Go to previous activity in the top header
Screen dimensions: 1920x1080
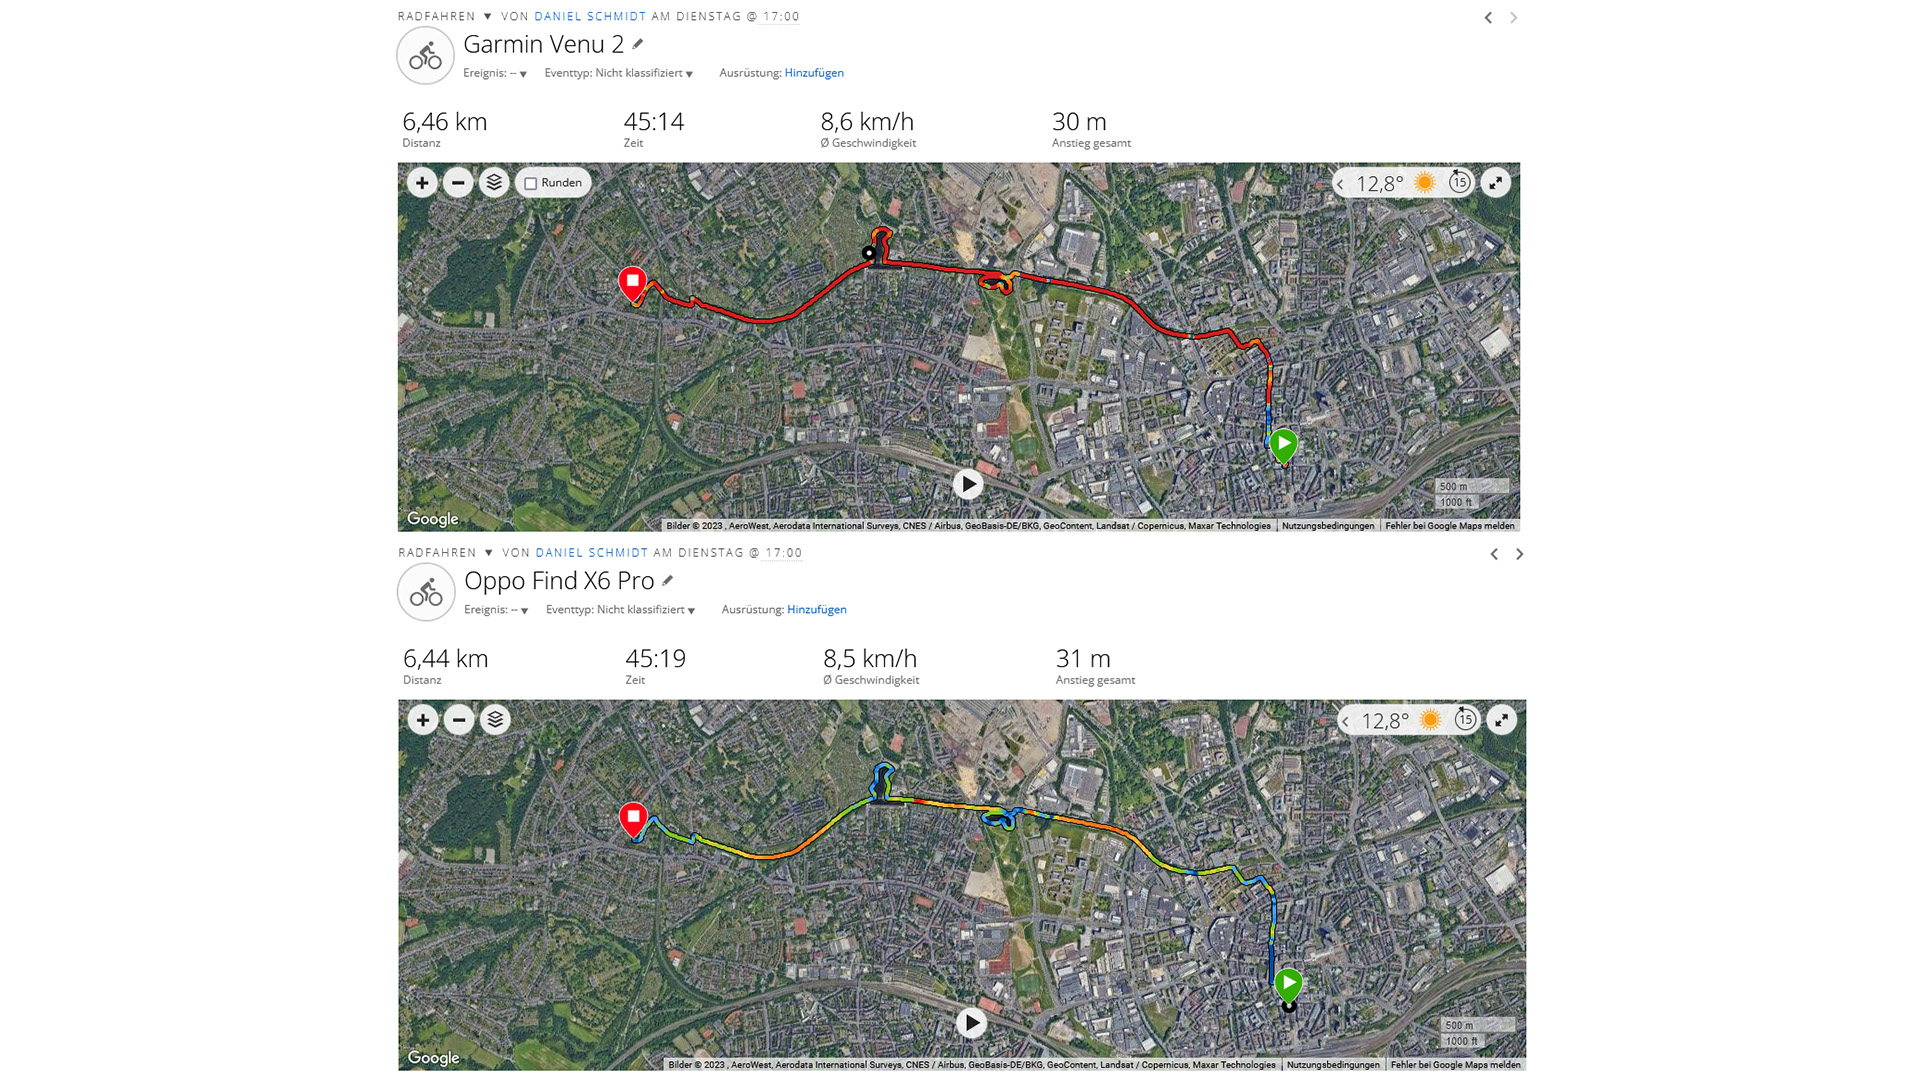pos(1488,17)
